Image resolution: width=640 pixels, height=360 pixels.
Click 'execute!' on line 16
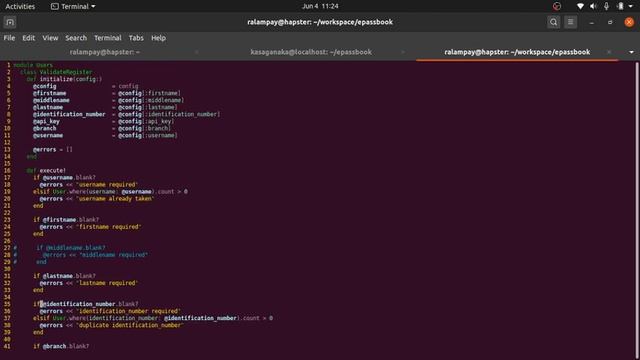pyautogui.click(x=53, y=170)
